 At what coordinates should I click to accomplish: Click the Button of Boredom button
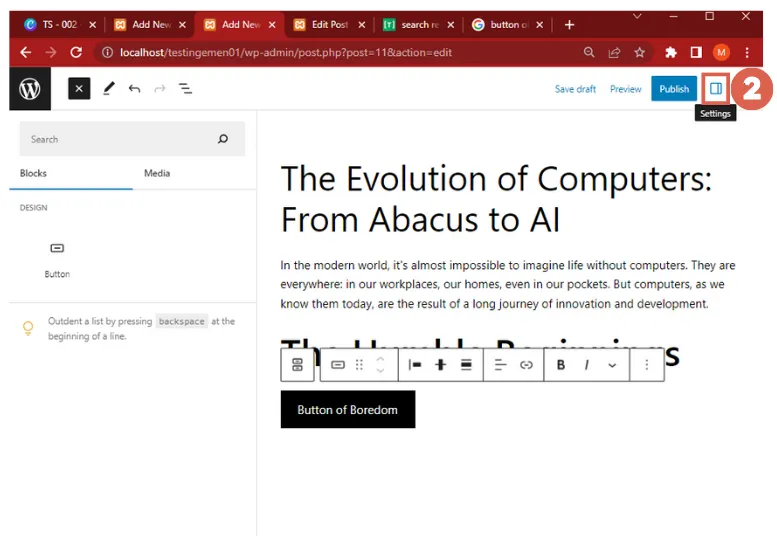pyautogui.click(x=348, y=410)
